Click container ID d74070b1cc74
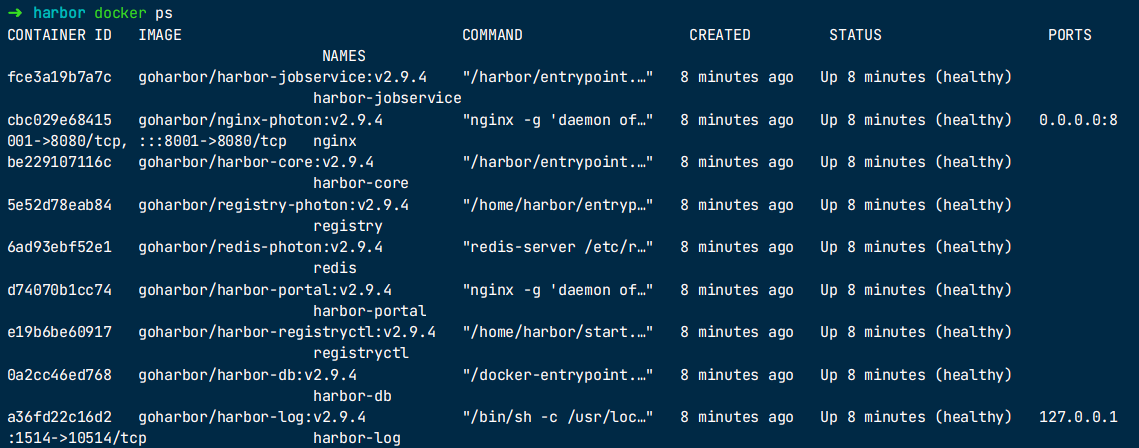 pos(59,290)
